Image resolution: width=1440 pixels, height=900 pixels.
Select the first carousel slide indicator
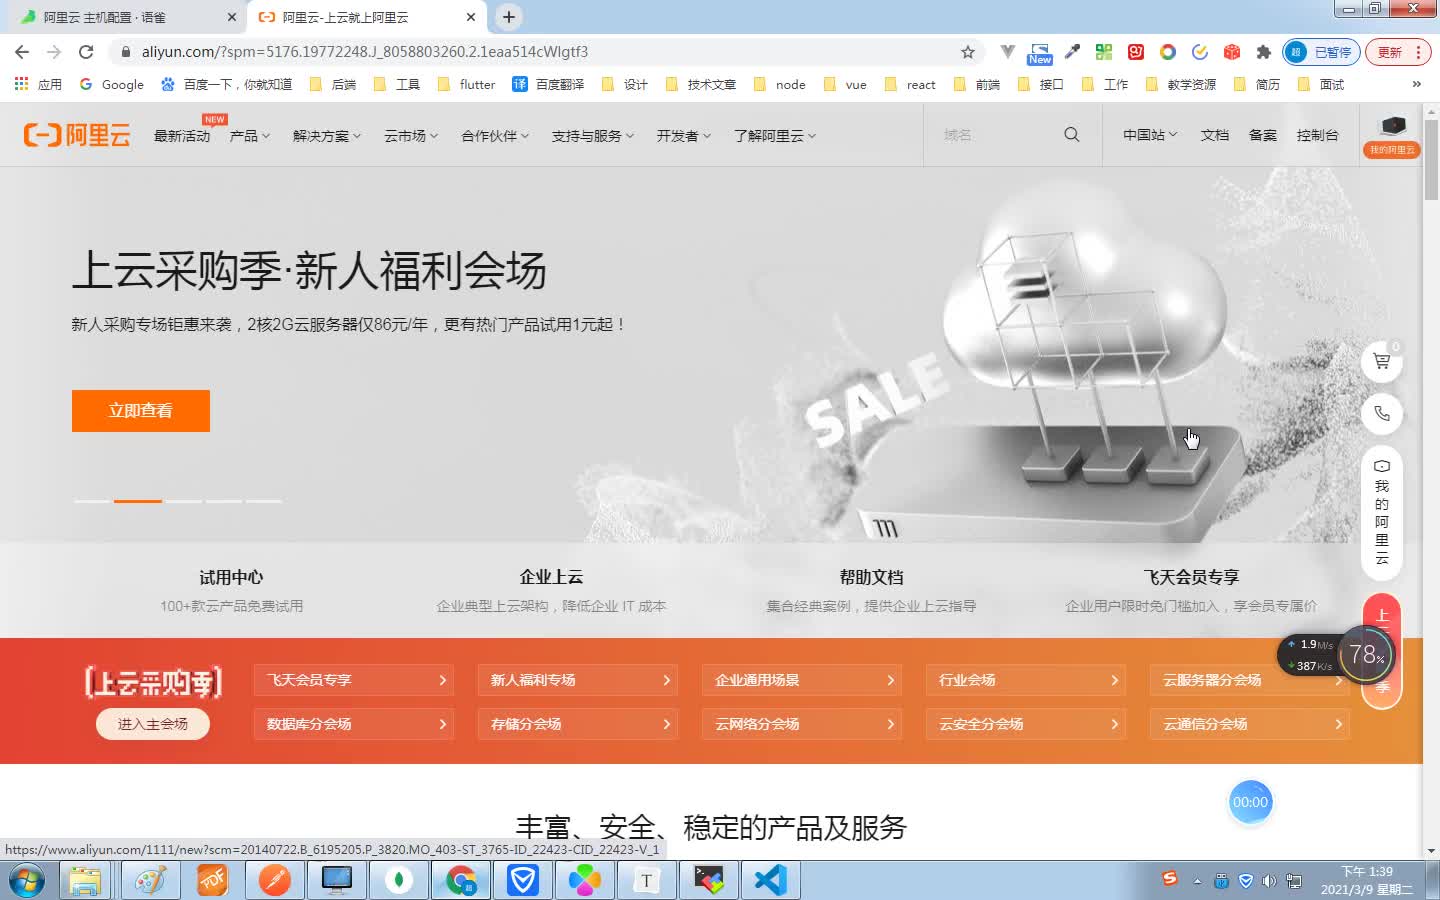[92, 501]
